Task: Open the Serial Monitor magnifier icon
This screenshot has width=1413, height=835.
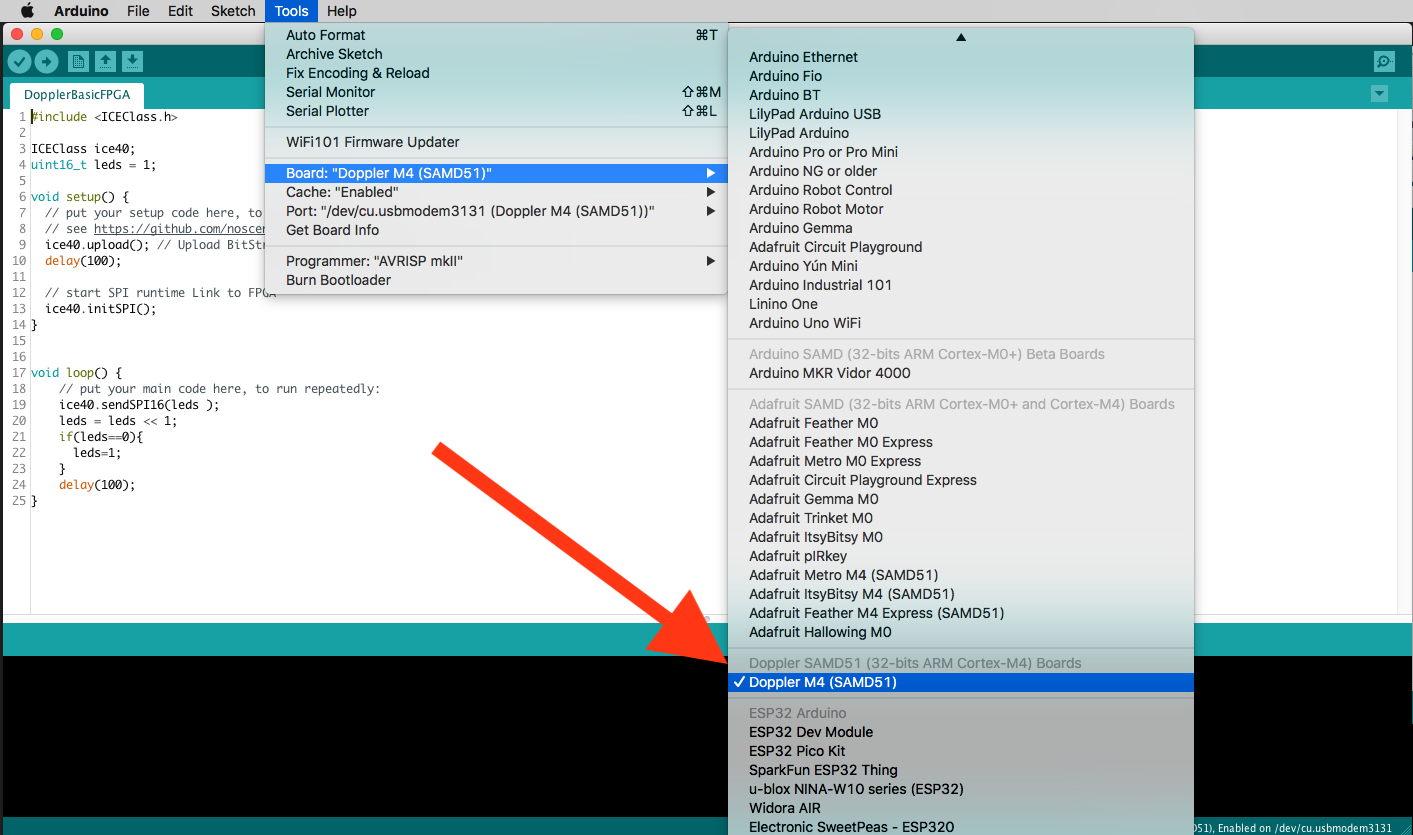Action: pyautogui.click(x=1384, y=62)
